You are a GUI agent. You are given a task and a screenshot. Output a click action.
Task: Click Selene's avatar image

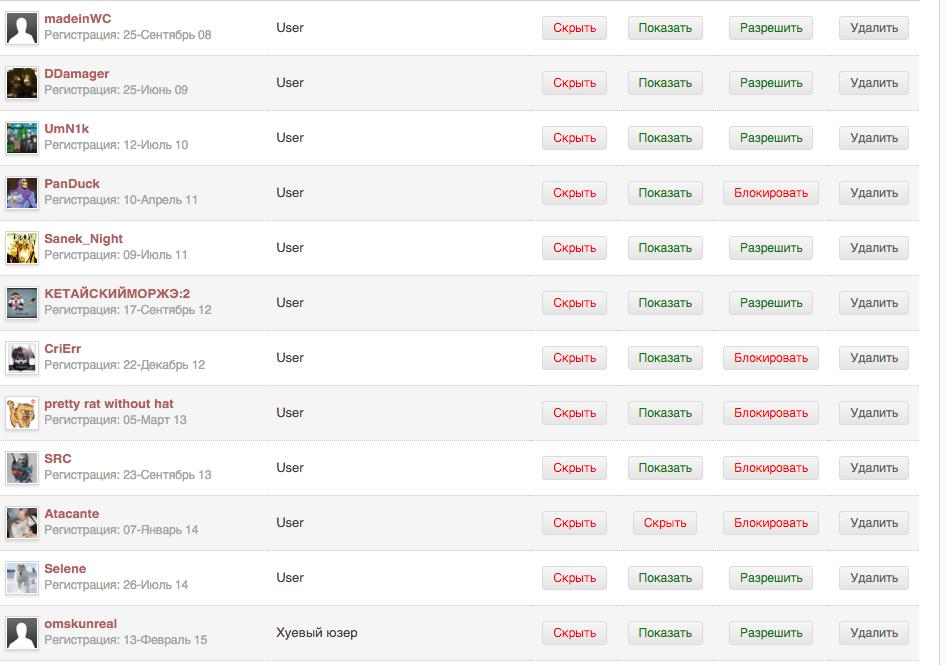click(x=22, y=578)
